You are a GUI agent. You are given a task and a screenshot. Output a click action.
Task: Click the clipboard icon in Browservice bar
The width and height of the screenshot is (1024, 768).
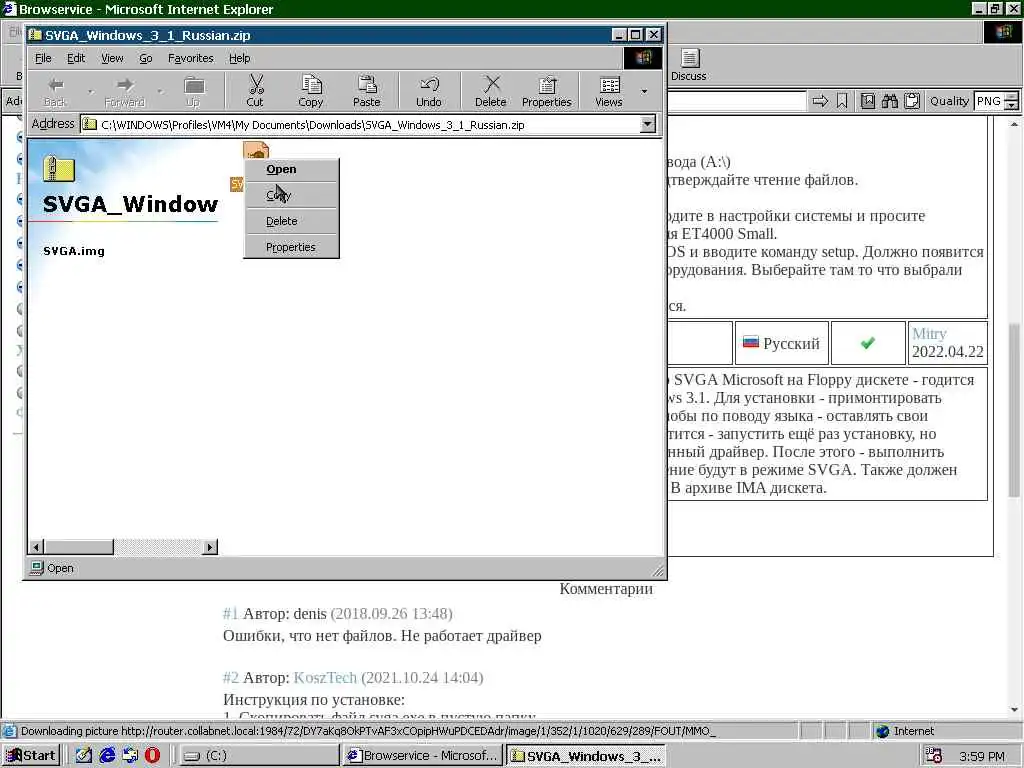point(912,101)
